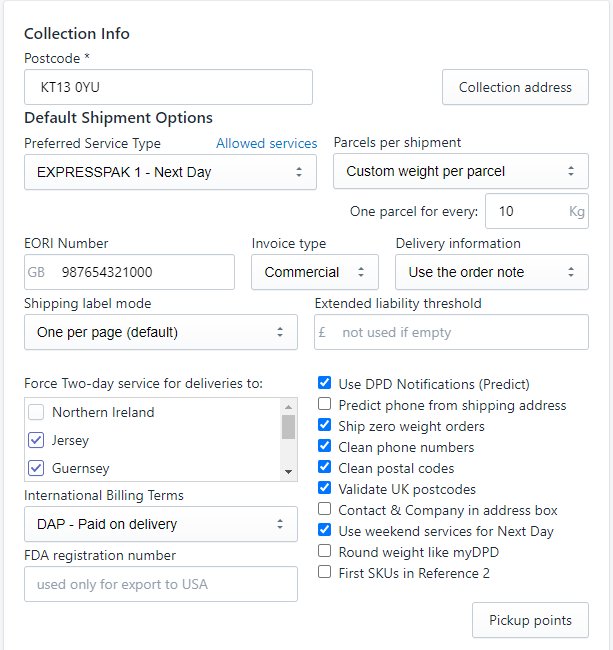Disable Use DPD Notifications (Predict)

(x=325, y=383)
